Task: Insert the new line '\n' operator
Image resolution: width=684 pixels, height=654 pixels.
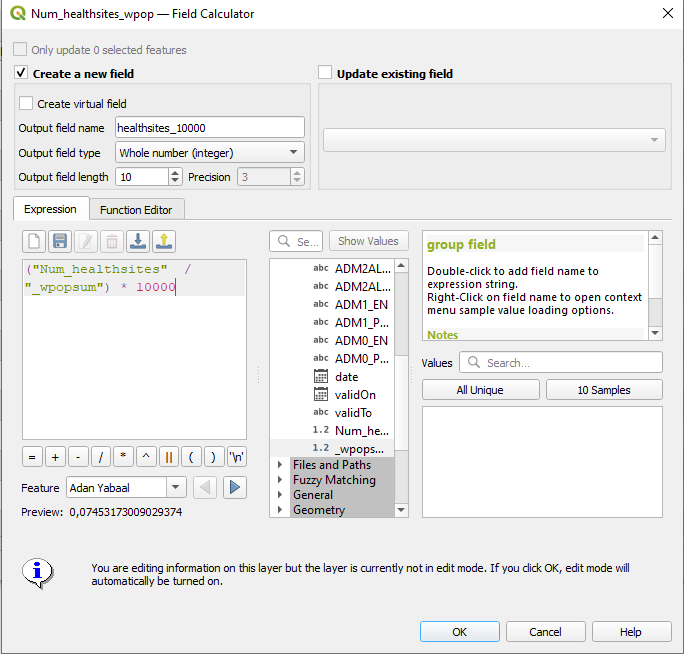Action: tap(237, 457)
